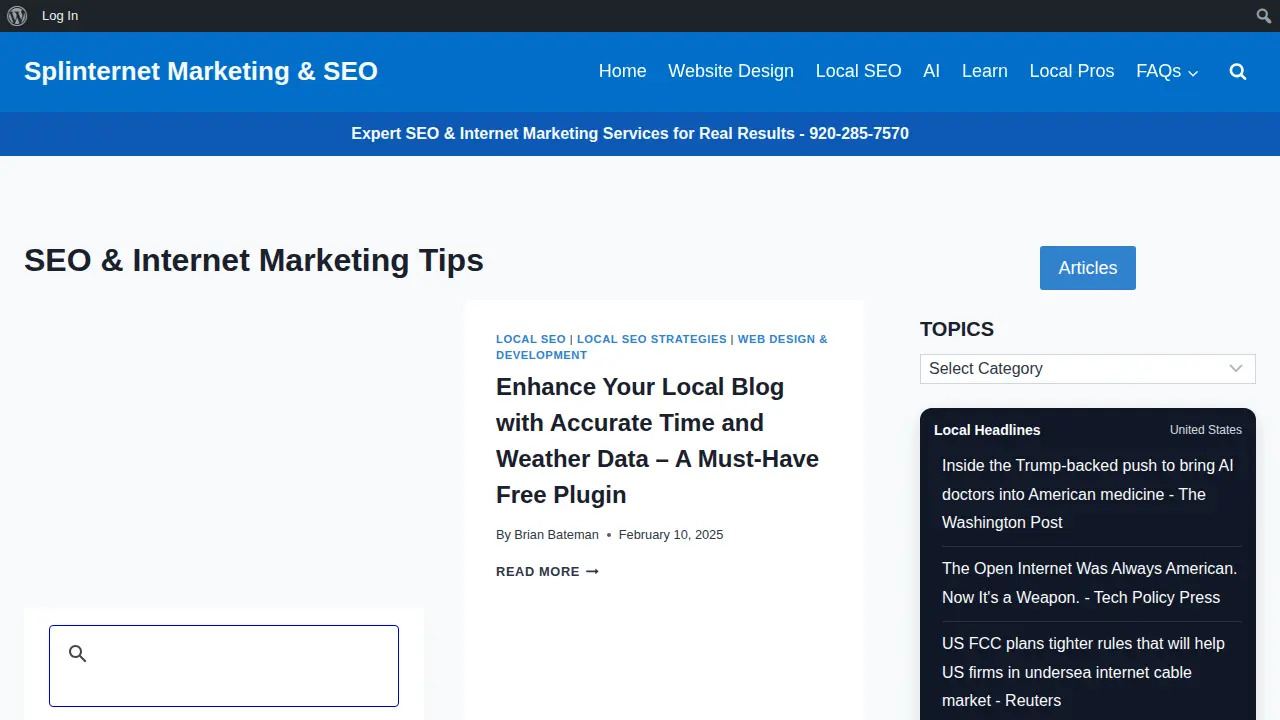Open the Enhance Your Local Blog post title

[657, 441]
